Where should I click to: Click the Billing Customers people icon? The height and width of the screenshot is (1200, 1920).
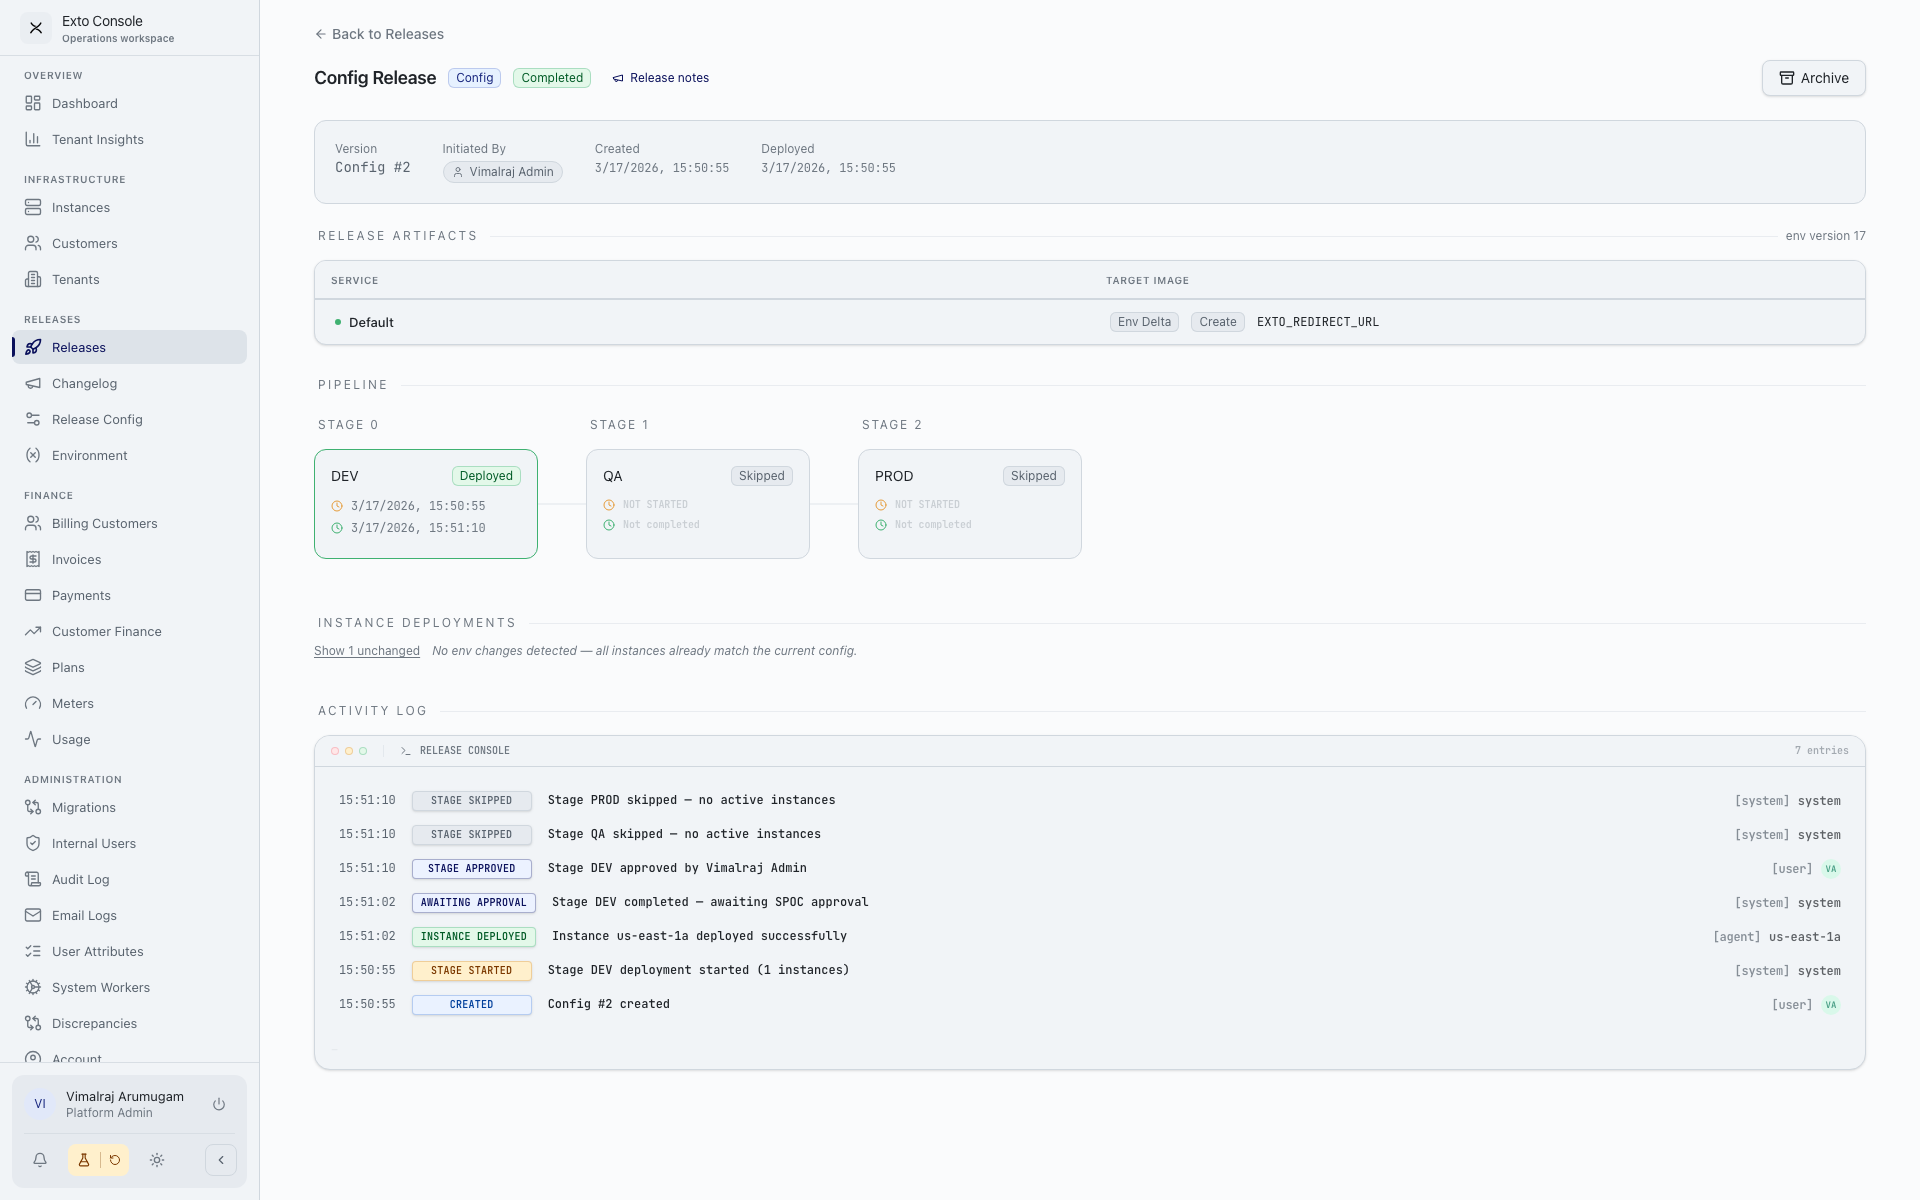click(x=33, y=524)
